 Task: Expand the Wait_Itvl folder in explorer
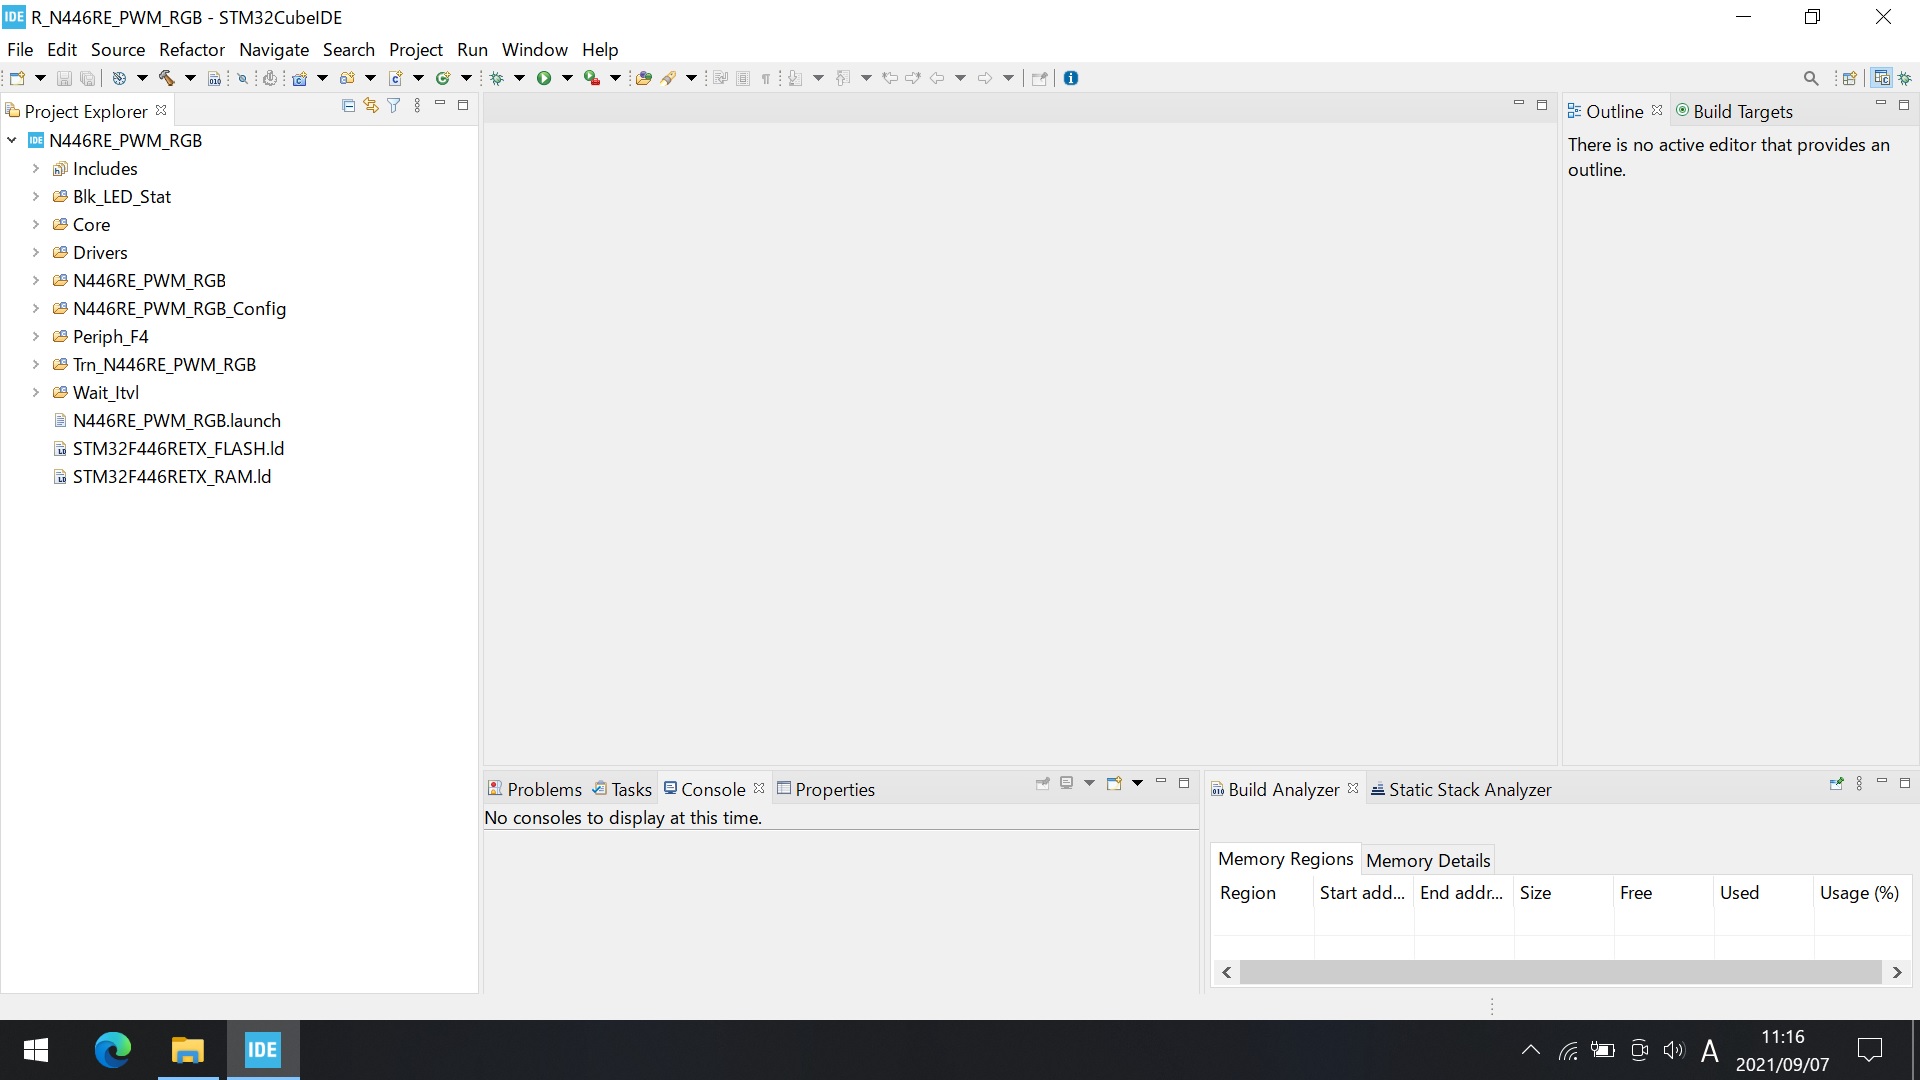32,392
